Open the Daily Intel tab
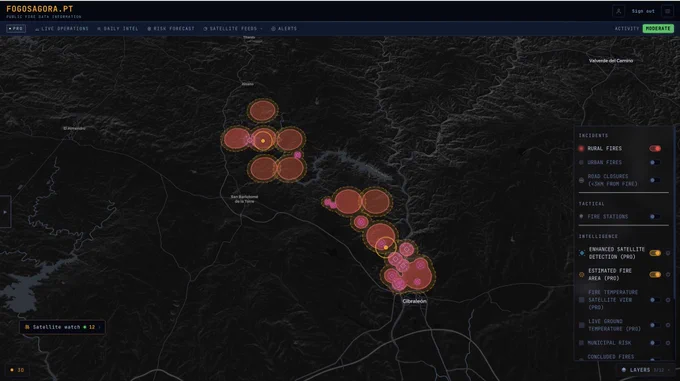Viewport: 680px width, 381px height. (x=118, y=29)
